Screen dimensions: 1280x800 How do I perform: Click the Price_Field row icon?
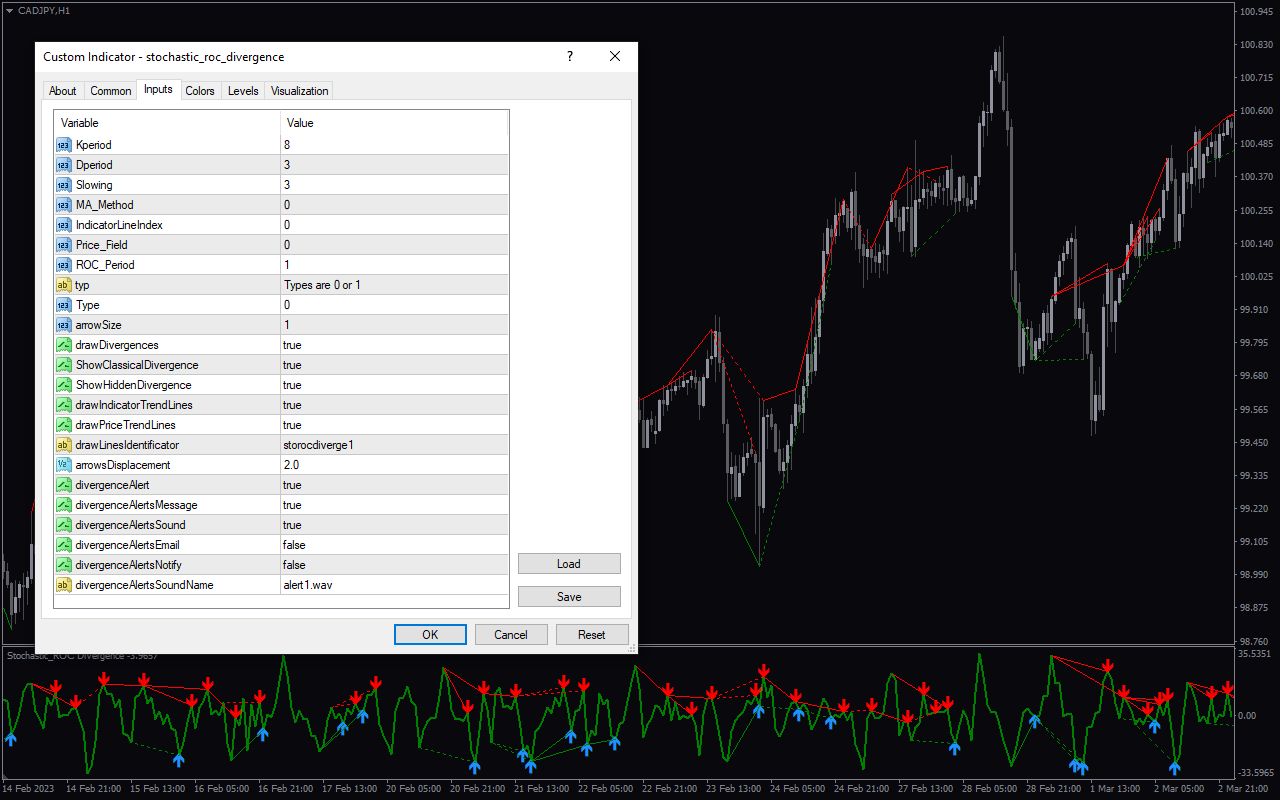pos(64,245)
